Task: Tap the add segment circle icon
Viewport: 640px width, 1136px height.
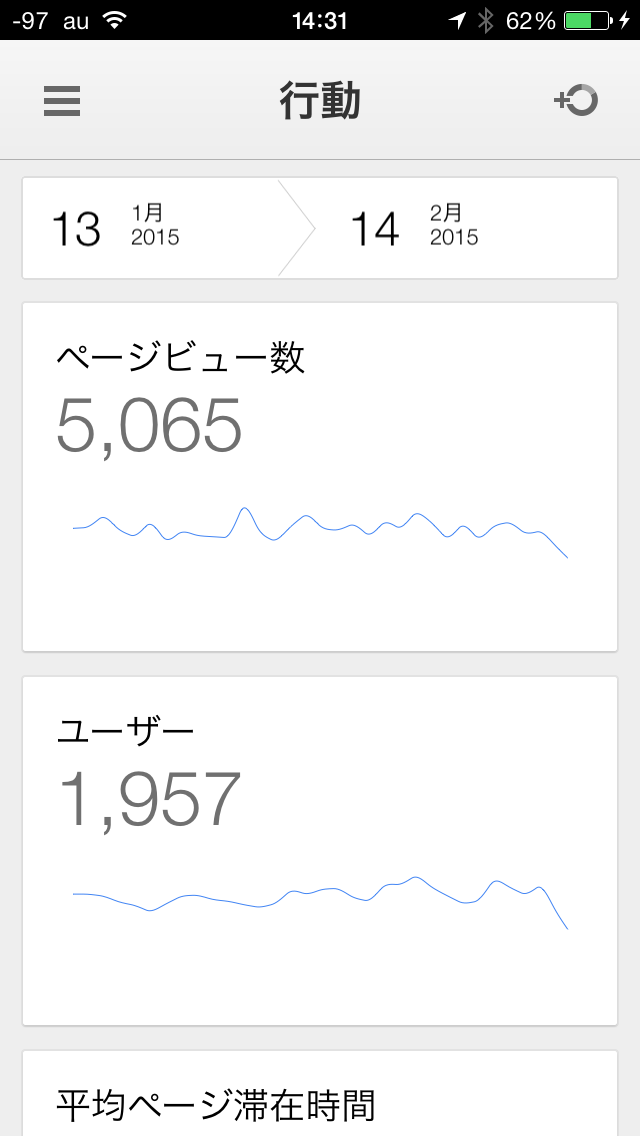Action: click(576, 100)
